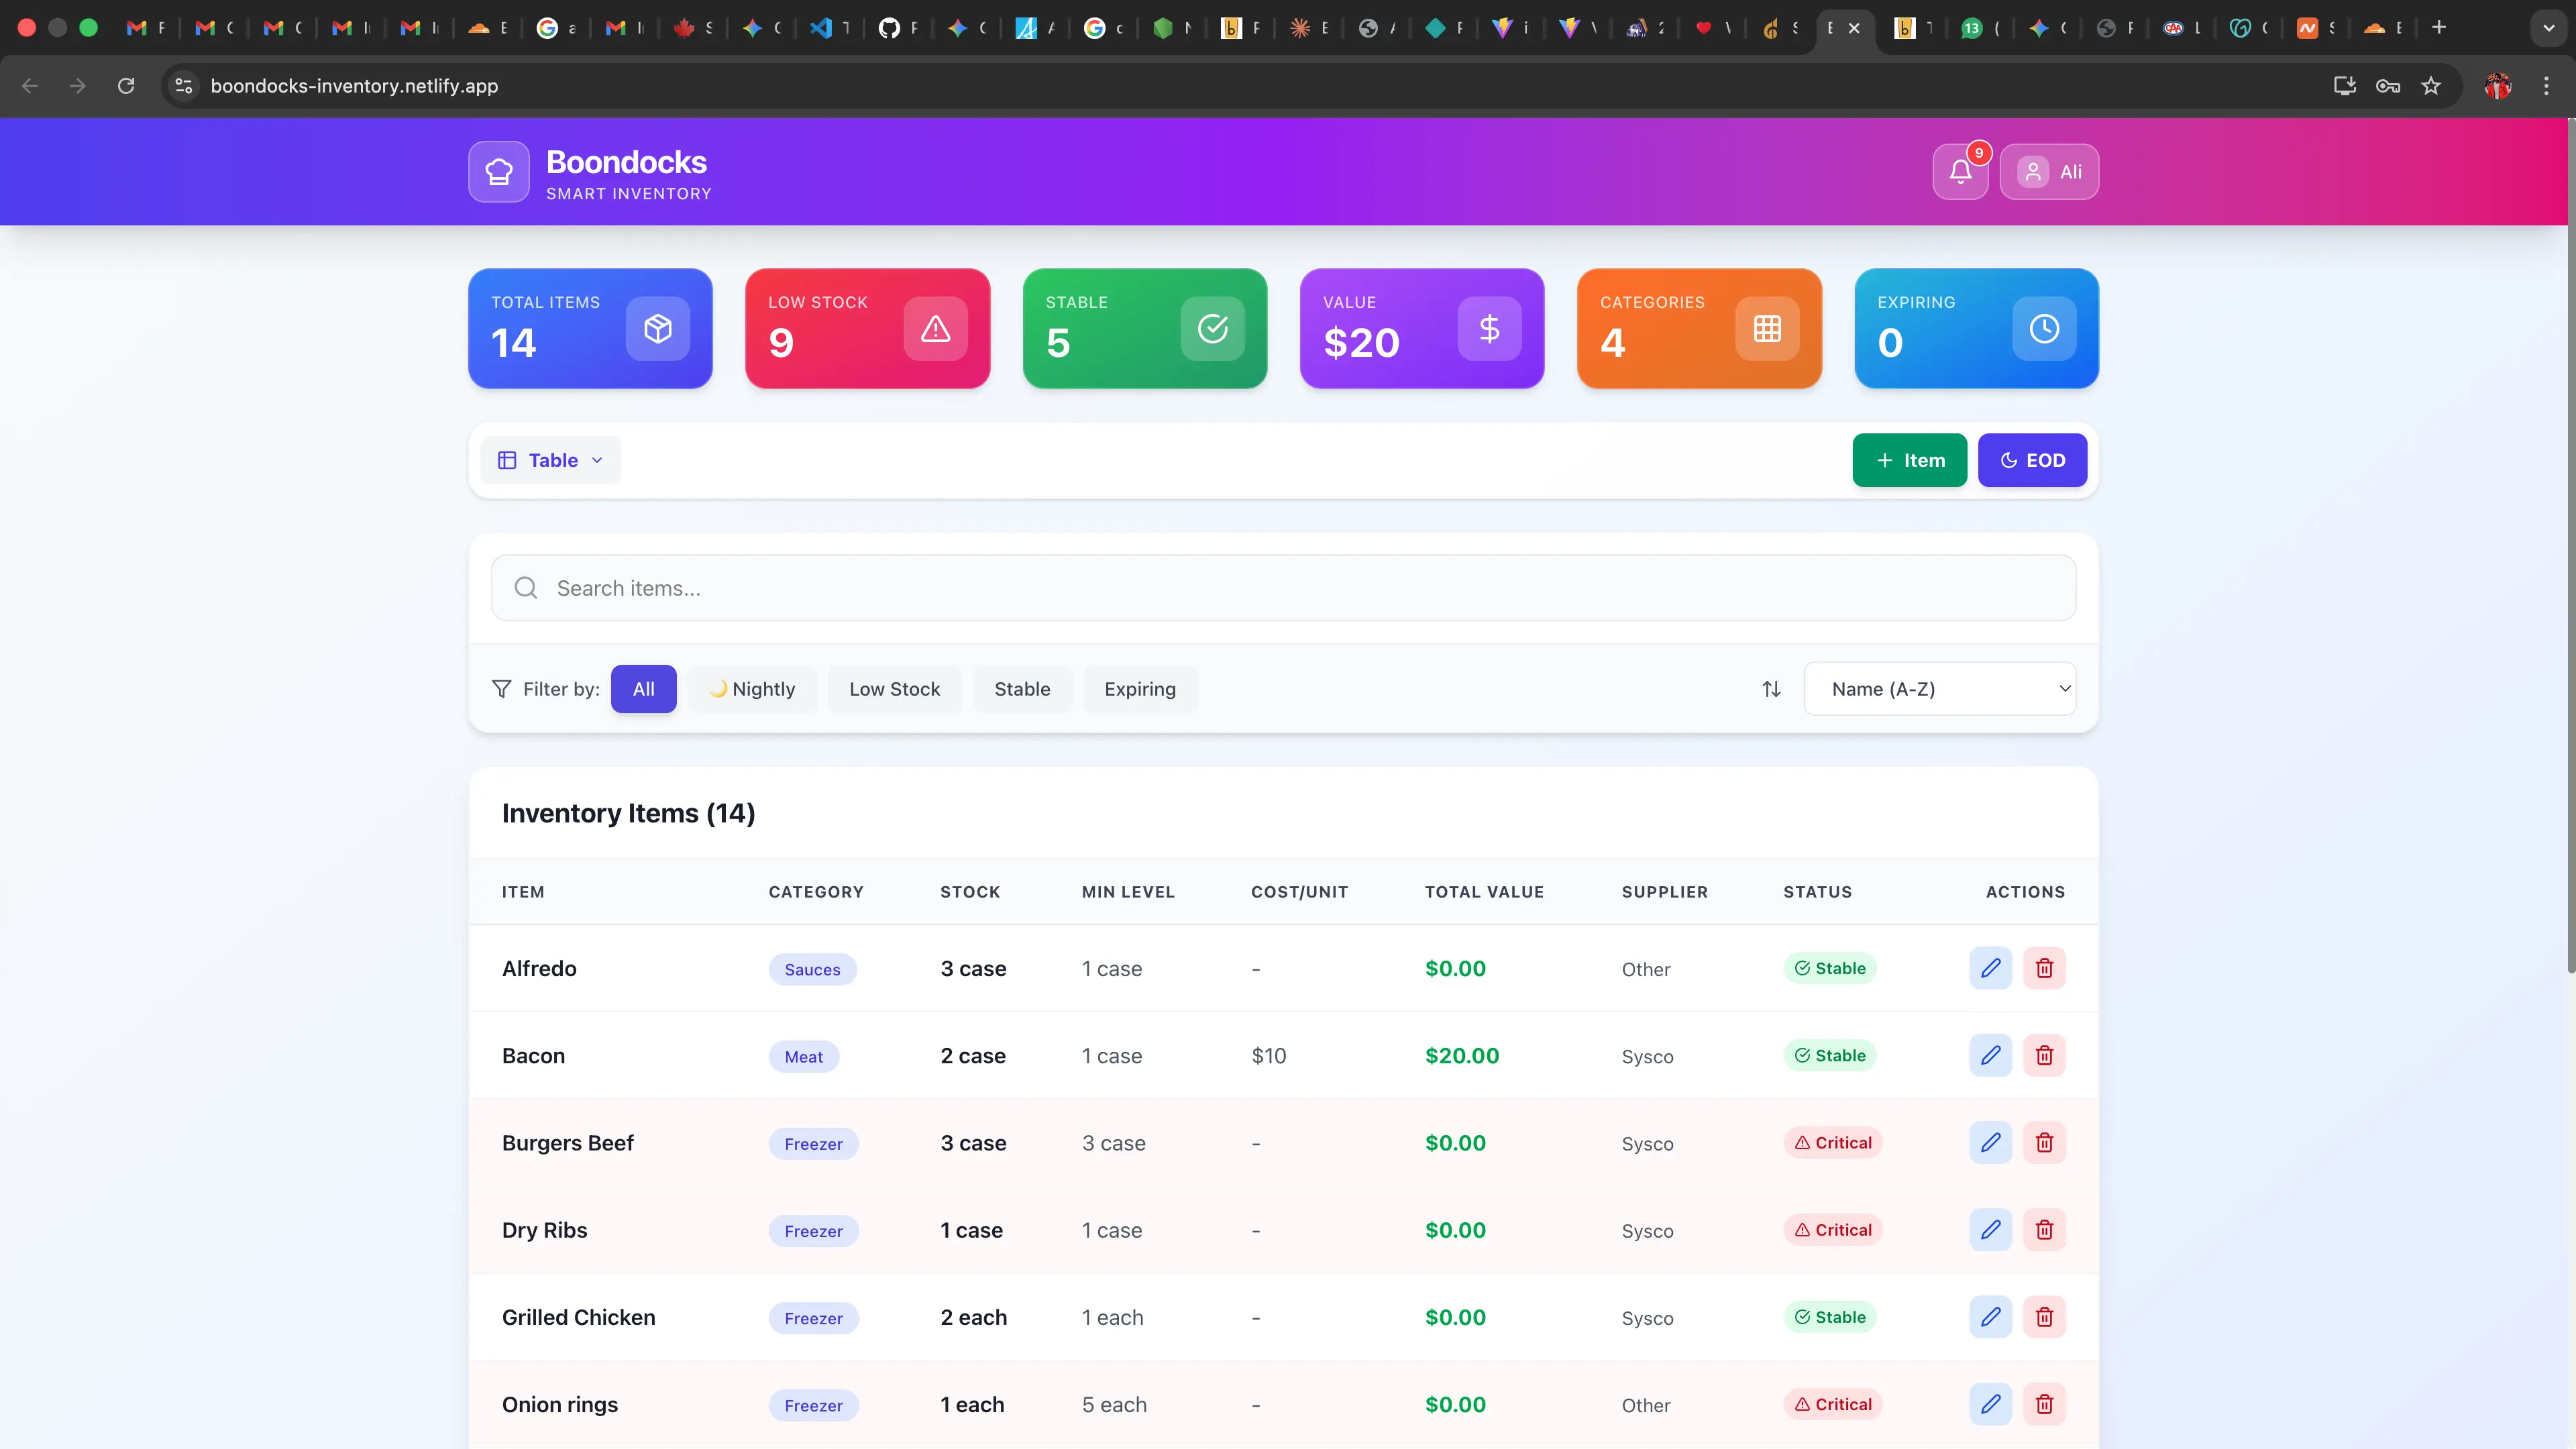
Task: Toggle the Low Stock filter
Action: [x=894, y=689]
